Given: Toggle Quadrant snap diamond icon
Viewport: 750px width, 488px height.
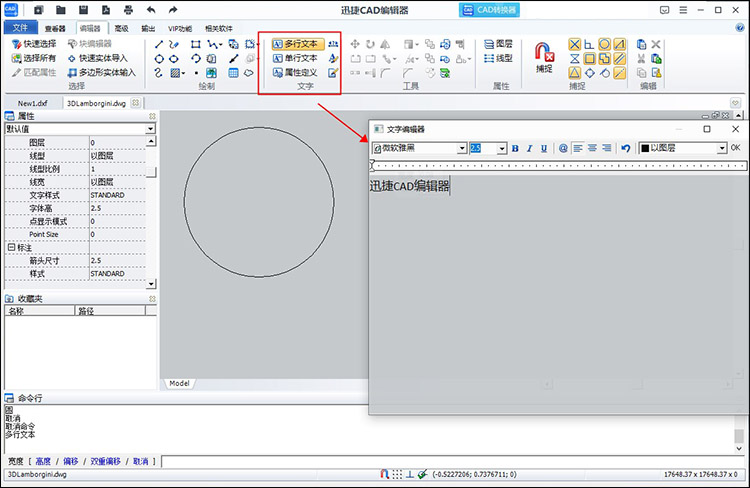Looking at the screenshot, I should [x=590, y=73].
